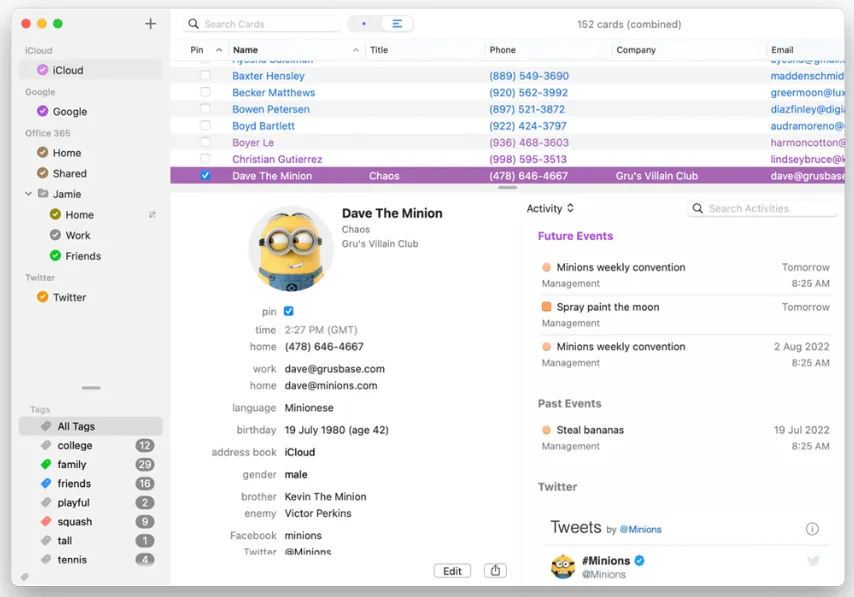Viewport: 854px width, 597px height.
Task: Switch to the compact dot view mode
Action: pos(364,23)
